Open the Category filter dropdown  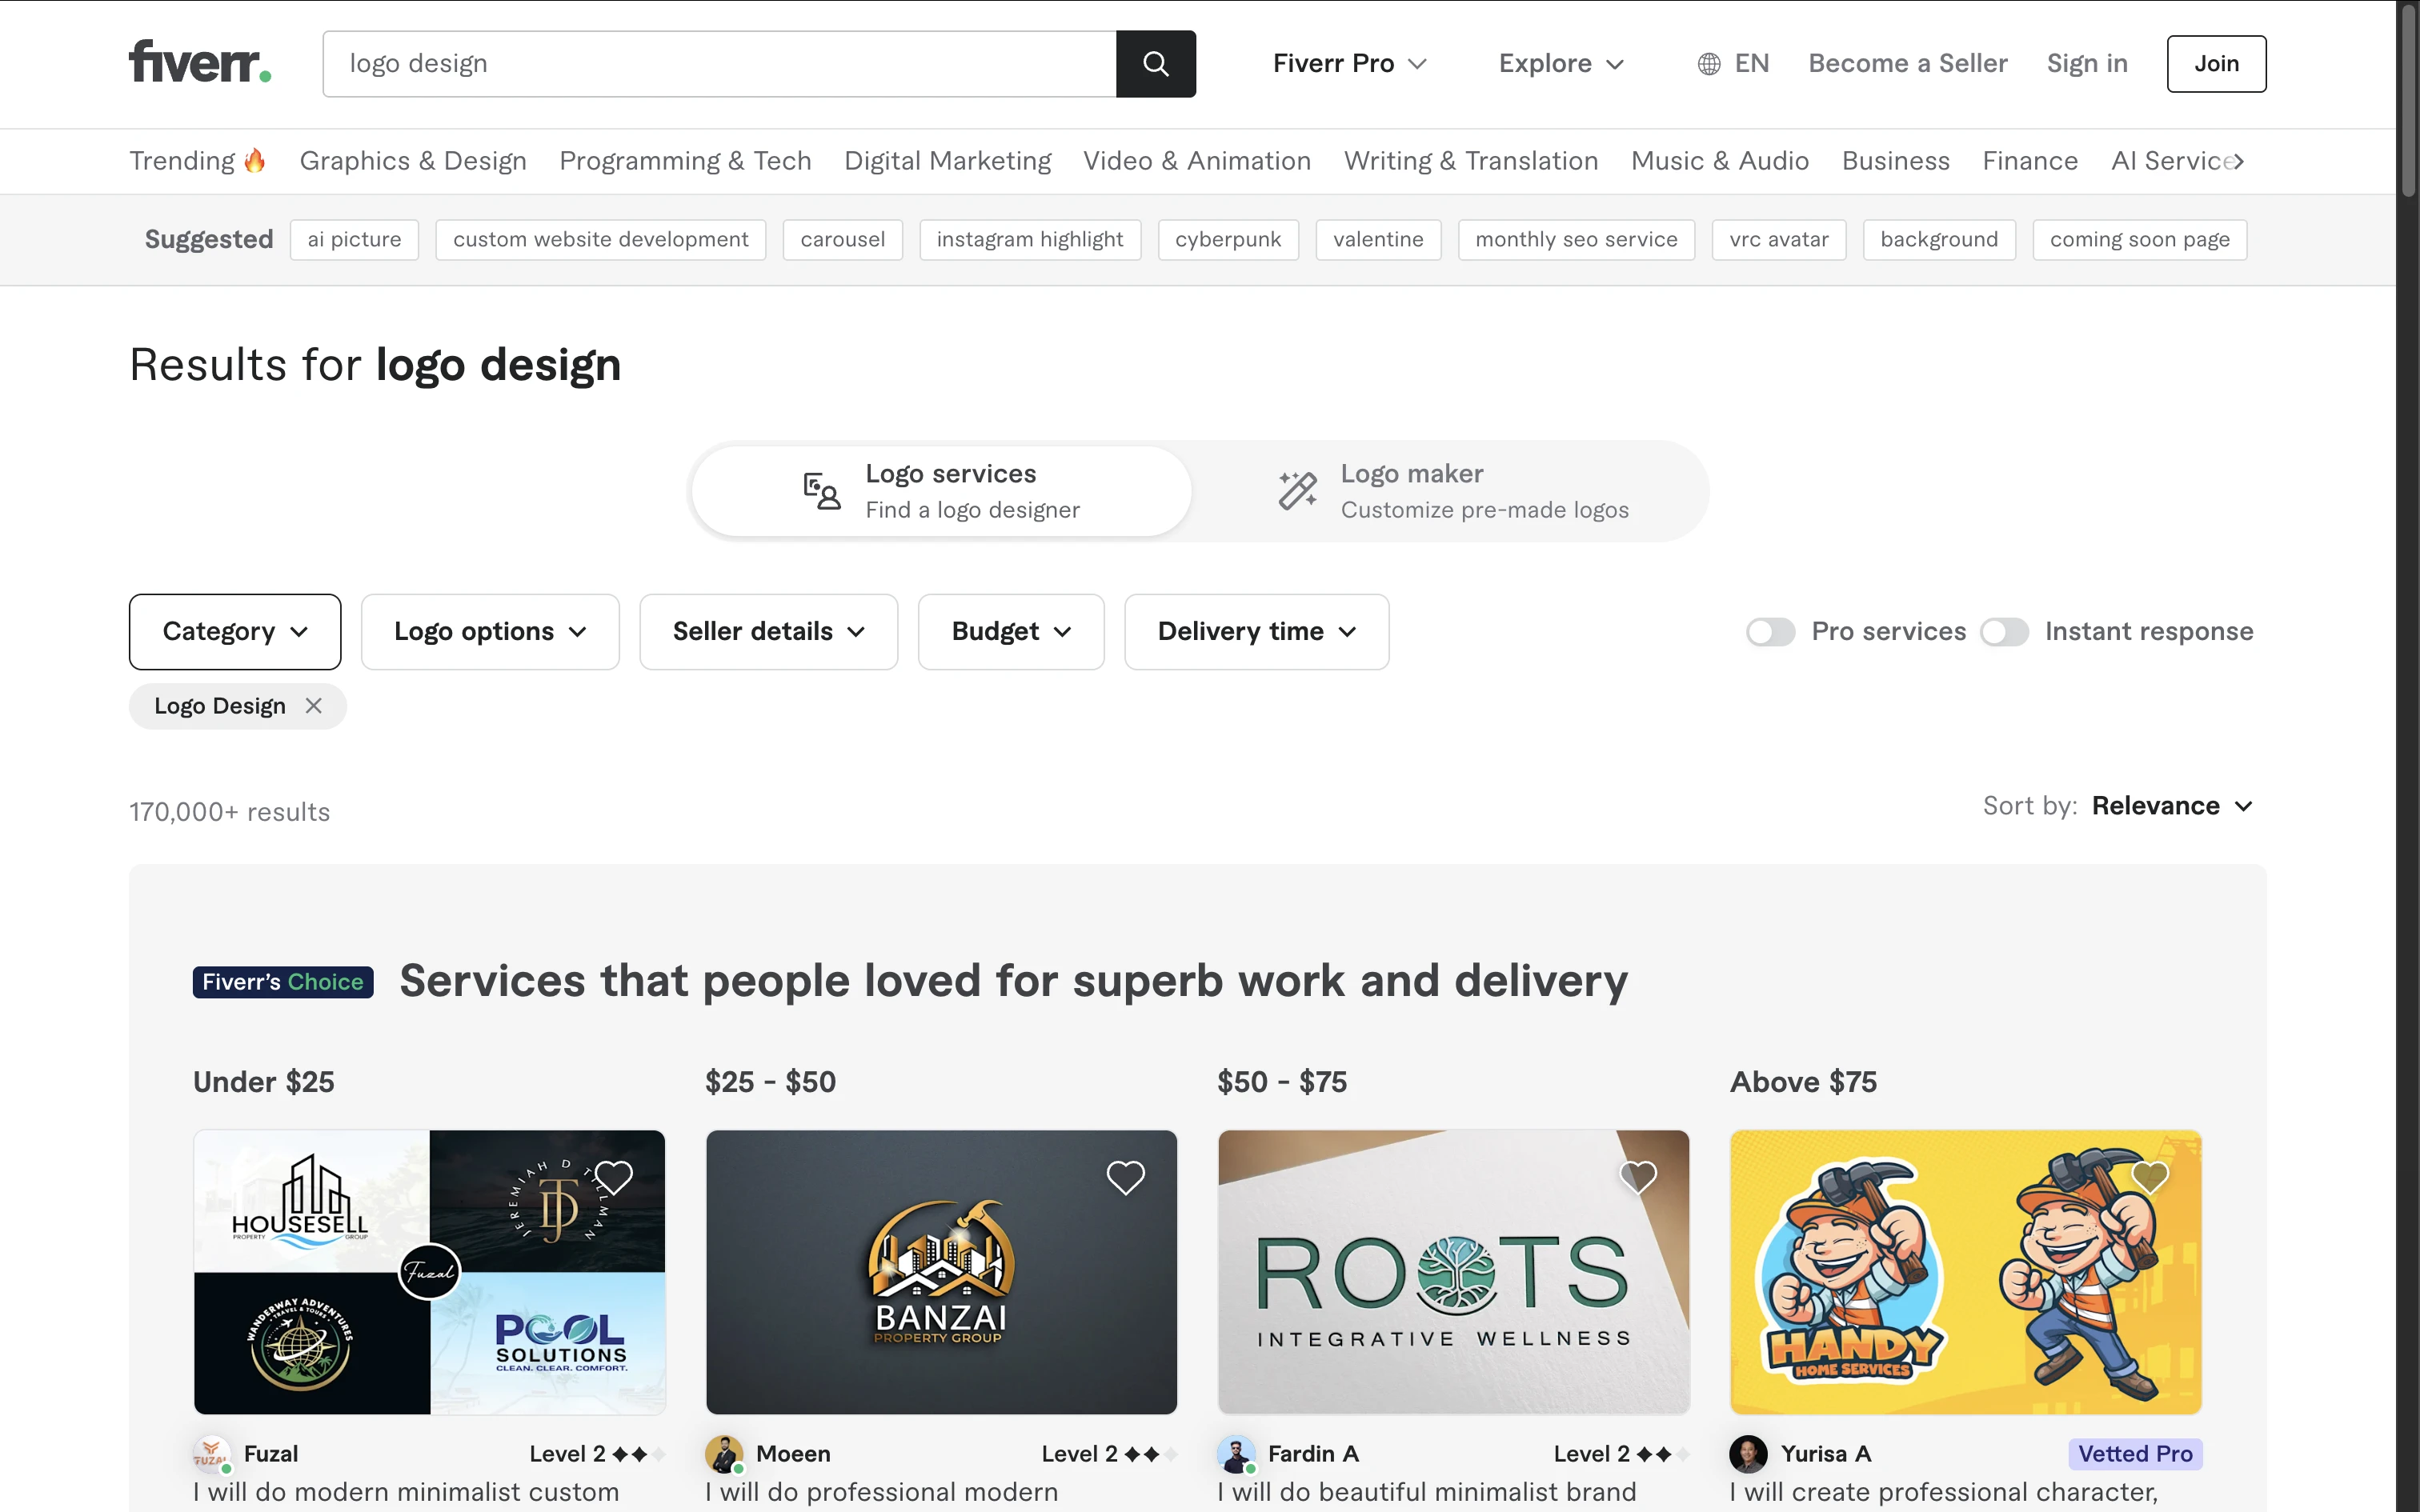[x=234, y=631]
